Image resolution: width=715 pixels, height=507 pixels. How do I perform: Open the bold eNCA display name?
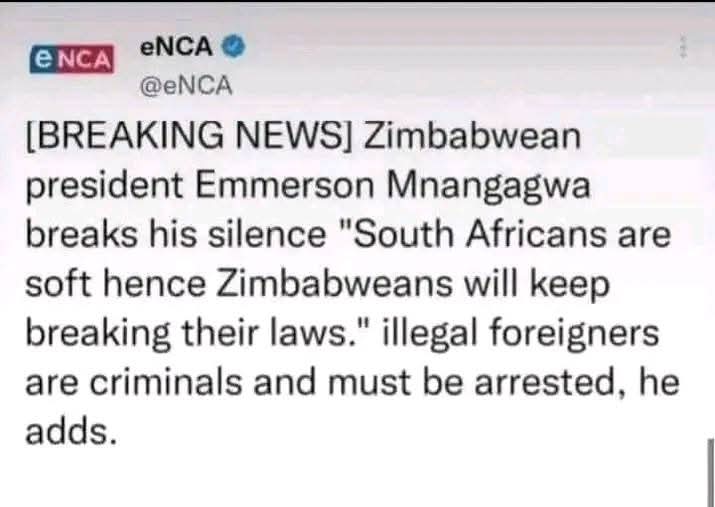click(176, 47)
